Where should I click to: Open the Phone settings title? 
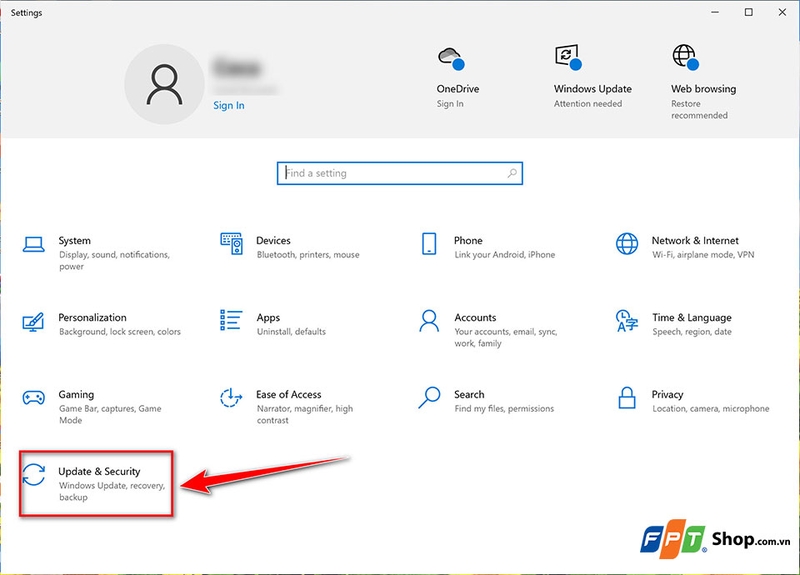click(468, 241)
